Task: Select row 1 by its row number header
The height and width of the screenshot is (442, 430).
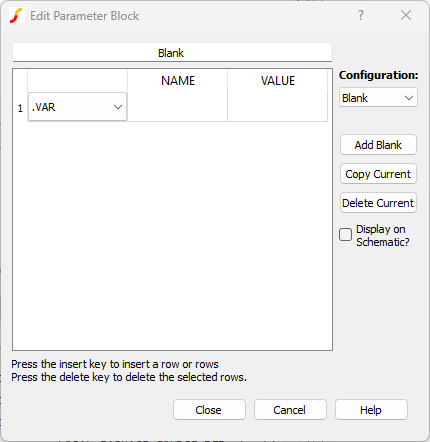Action: click(x=20, y=107)
